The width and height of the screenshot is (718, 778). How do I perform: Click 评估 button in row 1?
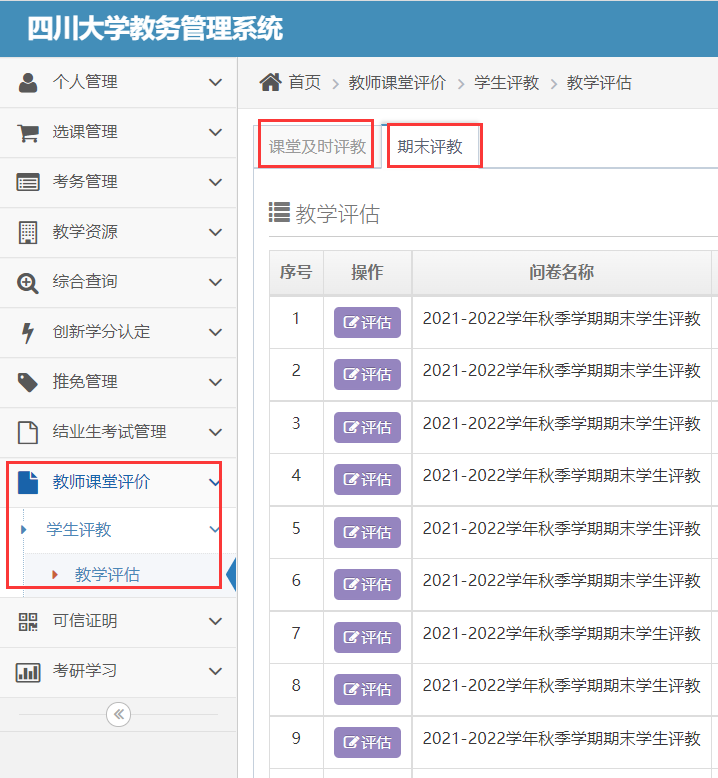point(367,322)
